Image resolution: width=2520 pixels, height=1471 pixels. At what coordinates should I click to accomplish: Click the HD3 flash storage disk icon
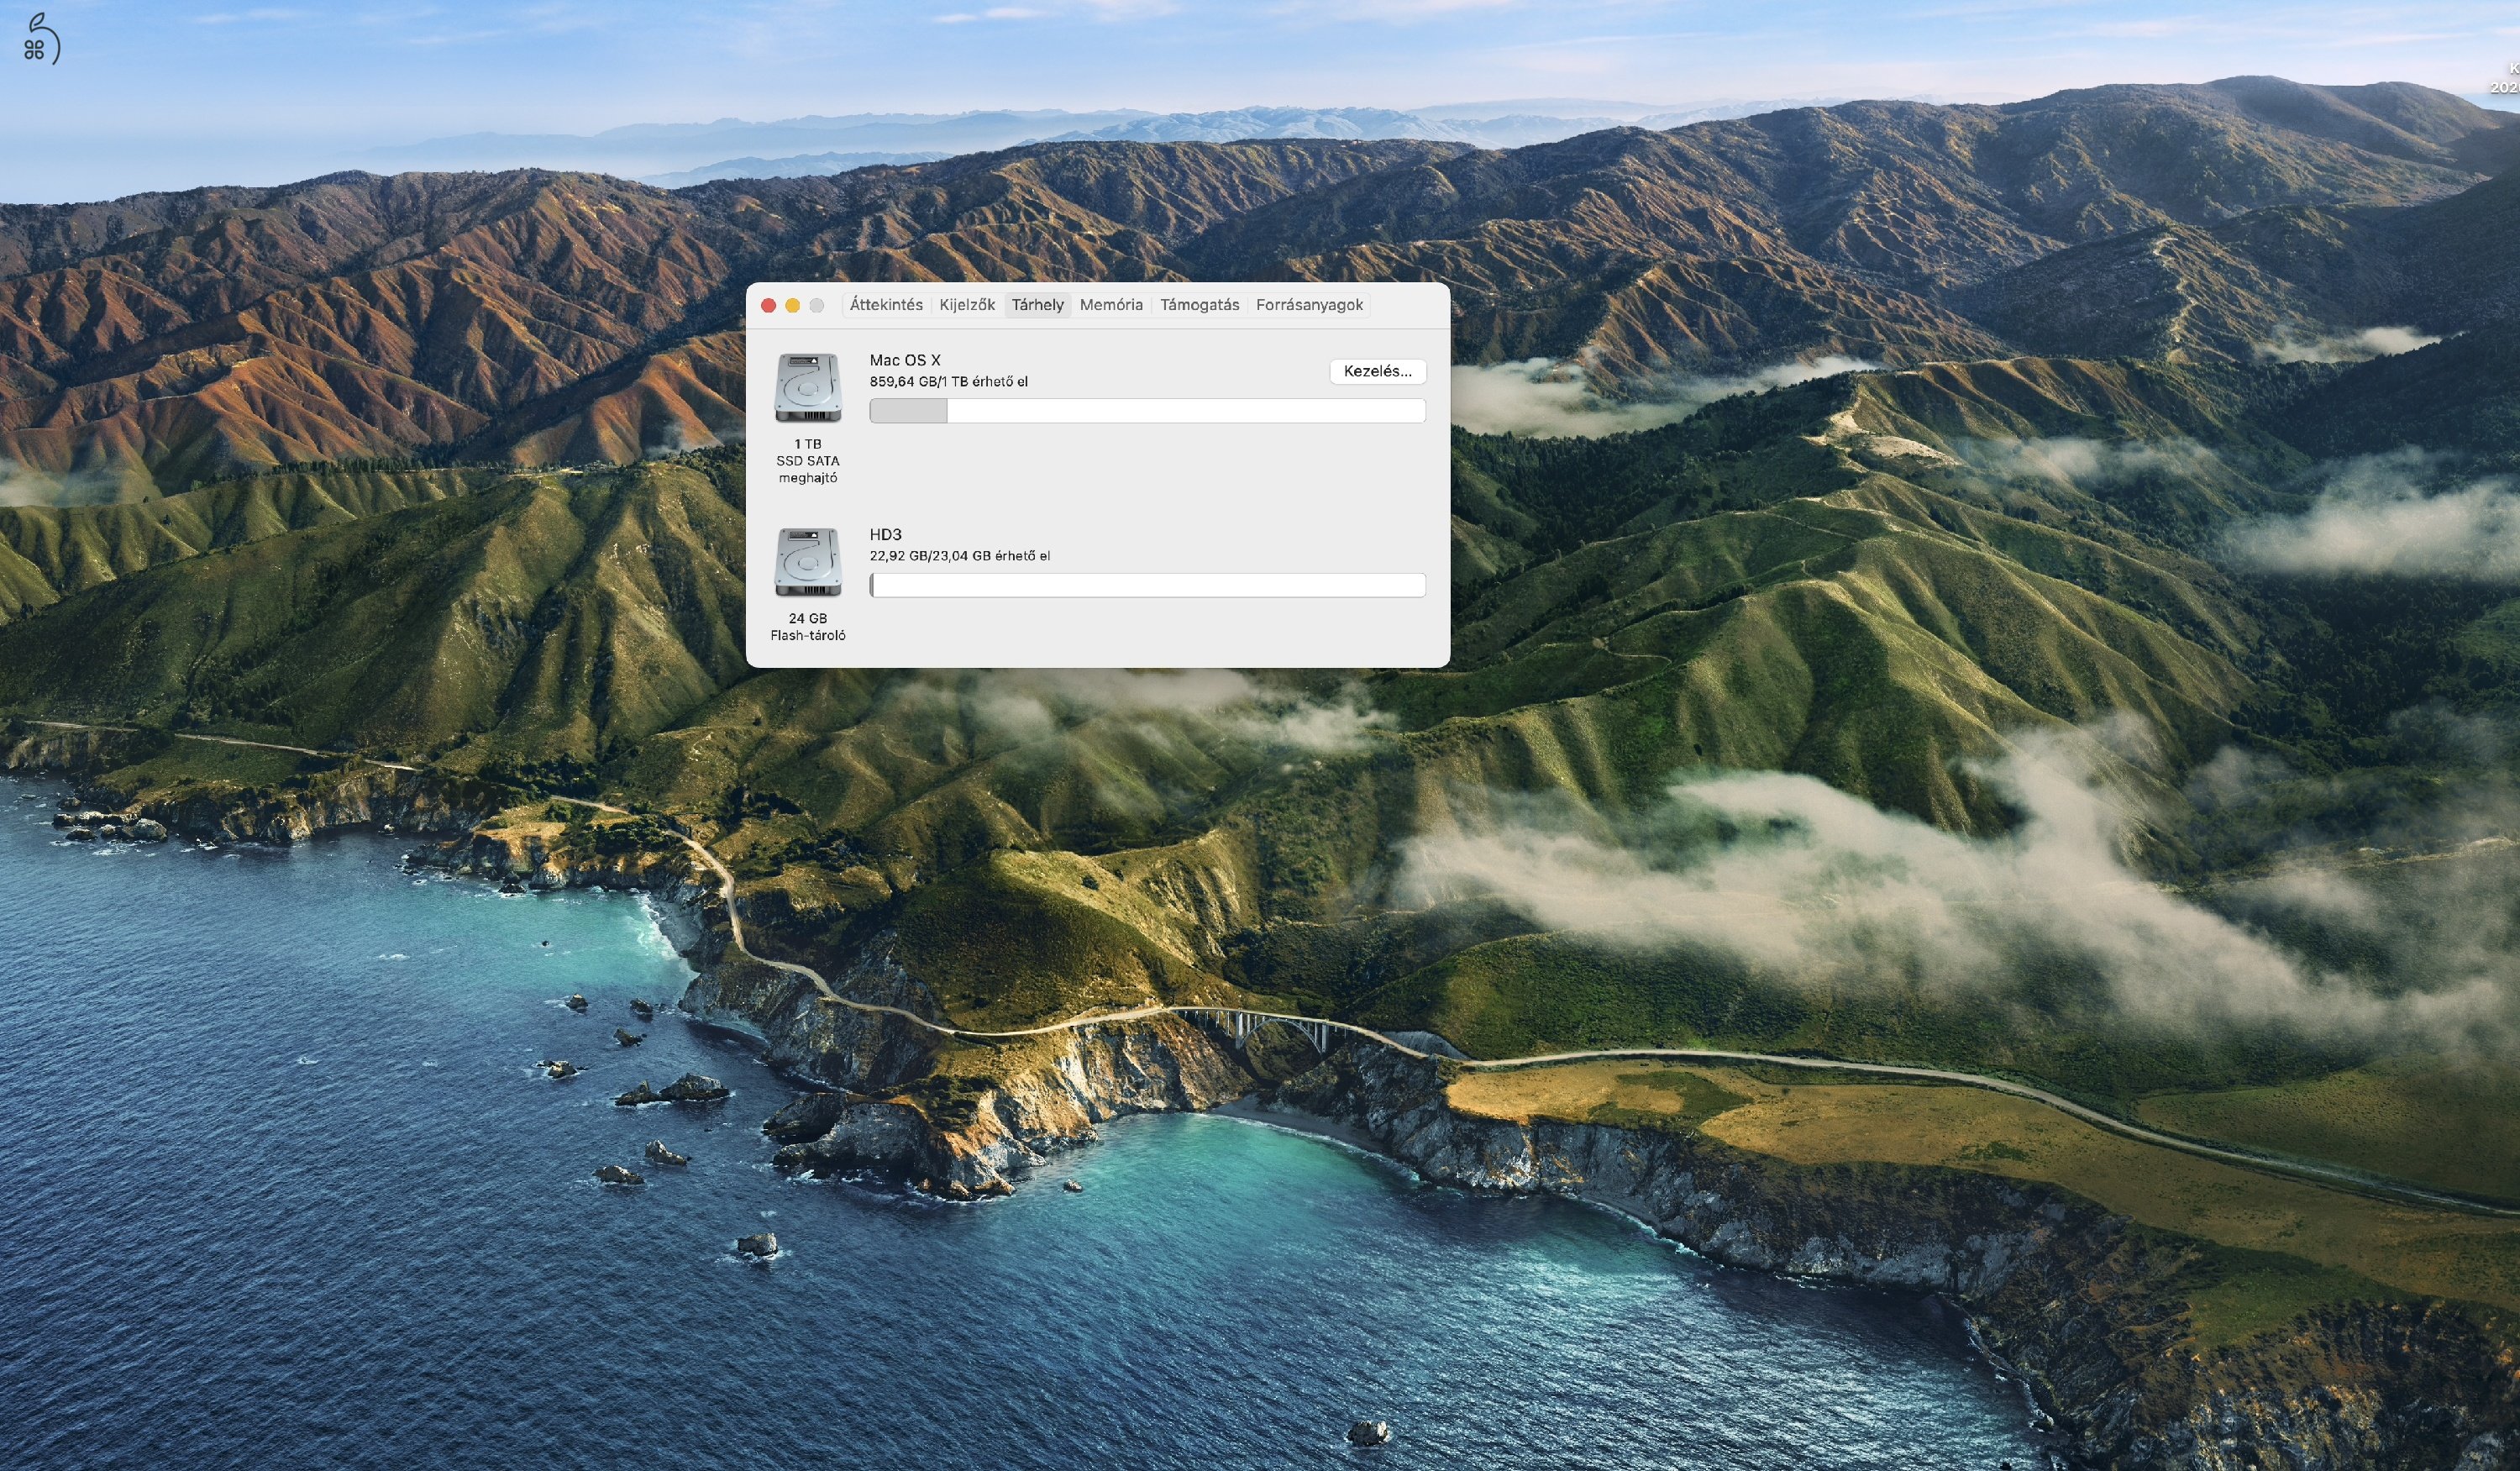[808, 564]
